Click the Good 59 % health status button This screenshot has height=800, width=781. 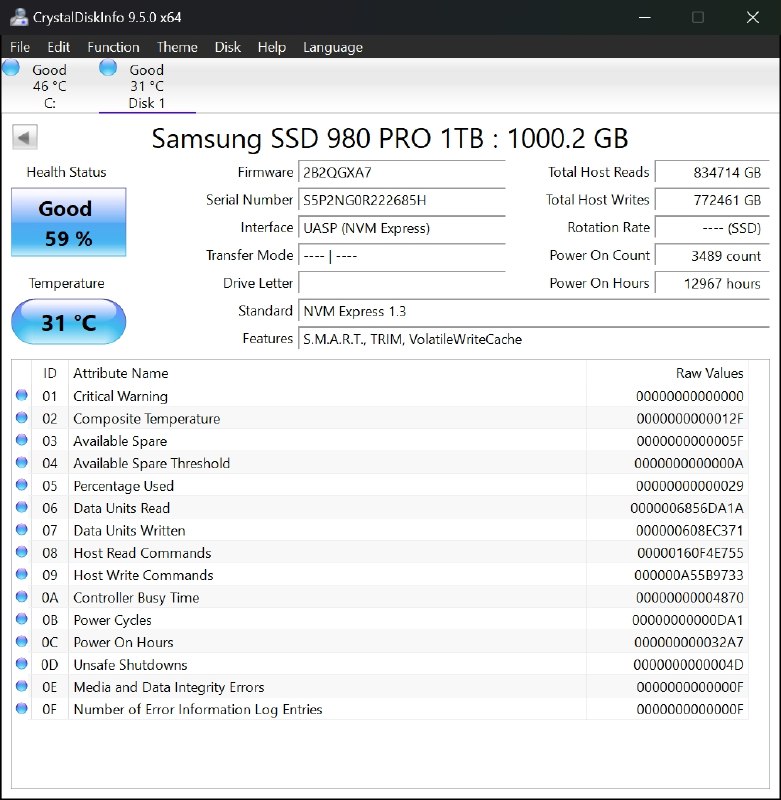point(68,222)
